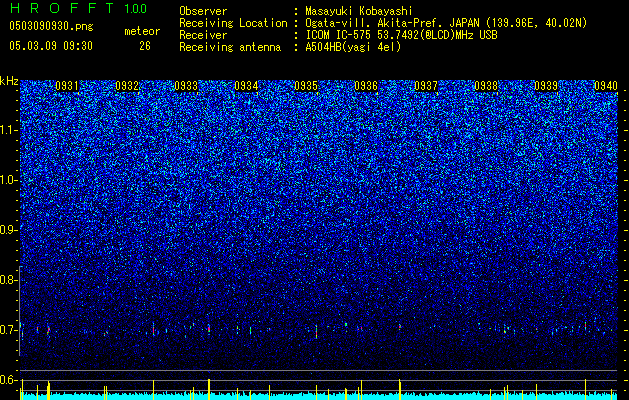The height and width of the screenshot is (400, 629).
Task: Click the 0936 time marker
Action: tap(366, 85)
